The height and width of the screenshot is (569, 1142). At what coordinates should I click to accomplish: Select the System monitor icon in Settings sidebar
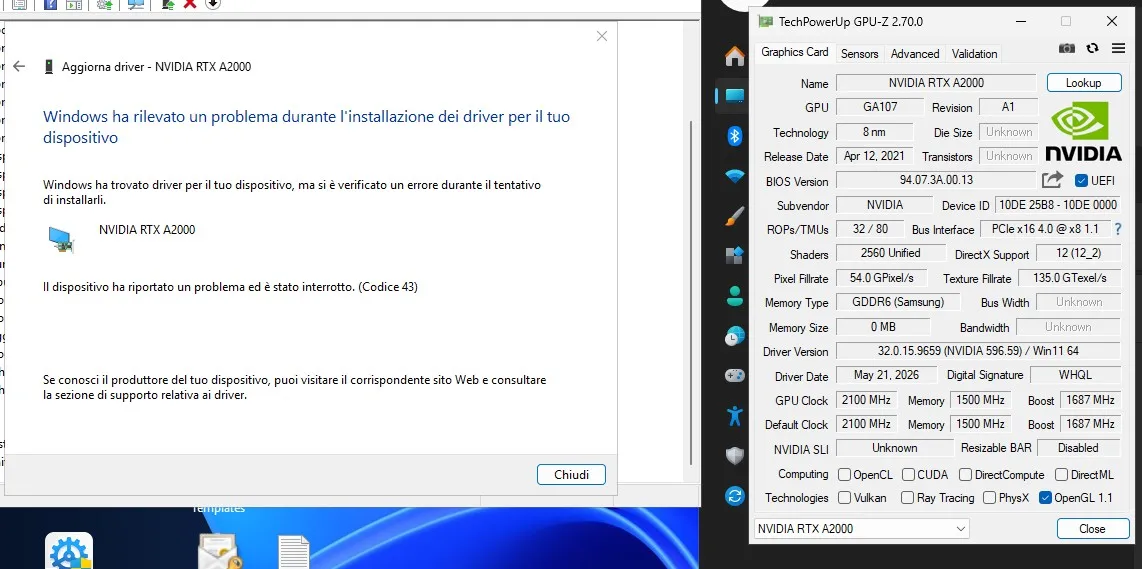pyautogui.click(x=734, y=95)
